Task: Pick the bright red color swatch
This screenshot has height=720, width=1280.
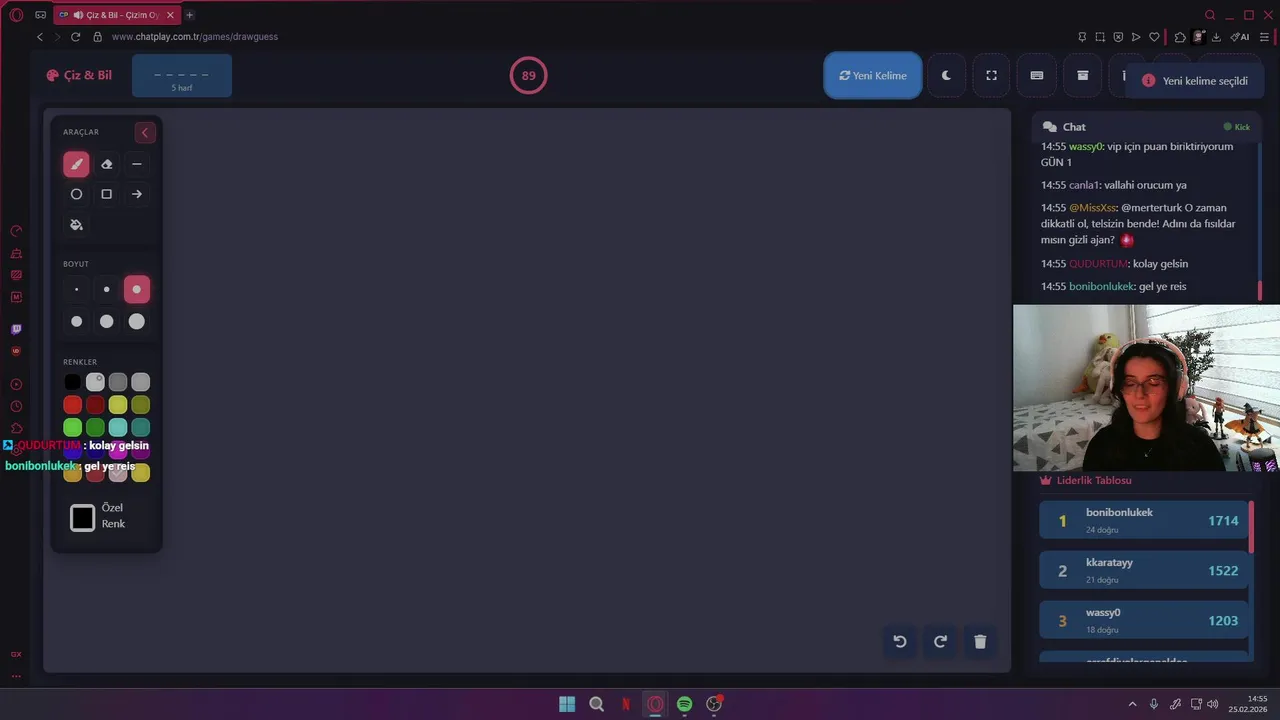Action: pos(72,405)
